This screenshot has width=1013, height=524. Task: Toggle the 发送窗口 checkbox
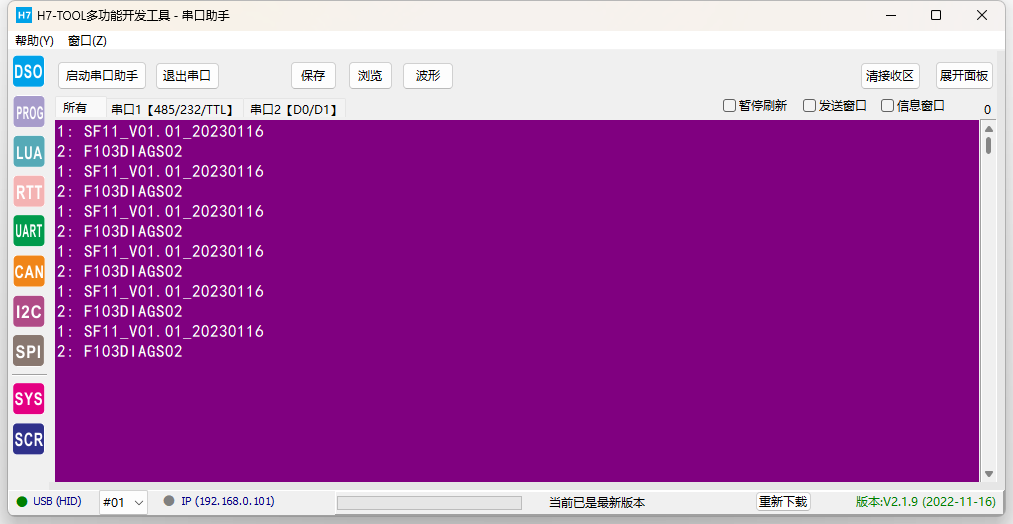pyautogui.click(x=810, y=106)
